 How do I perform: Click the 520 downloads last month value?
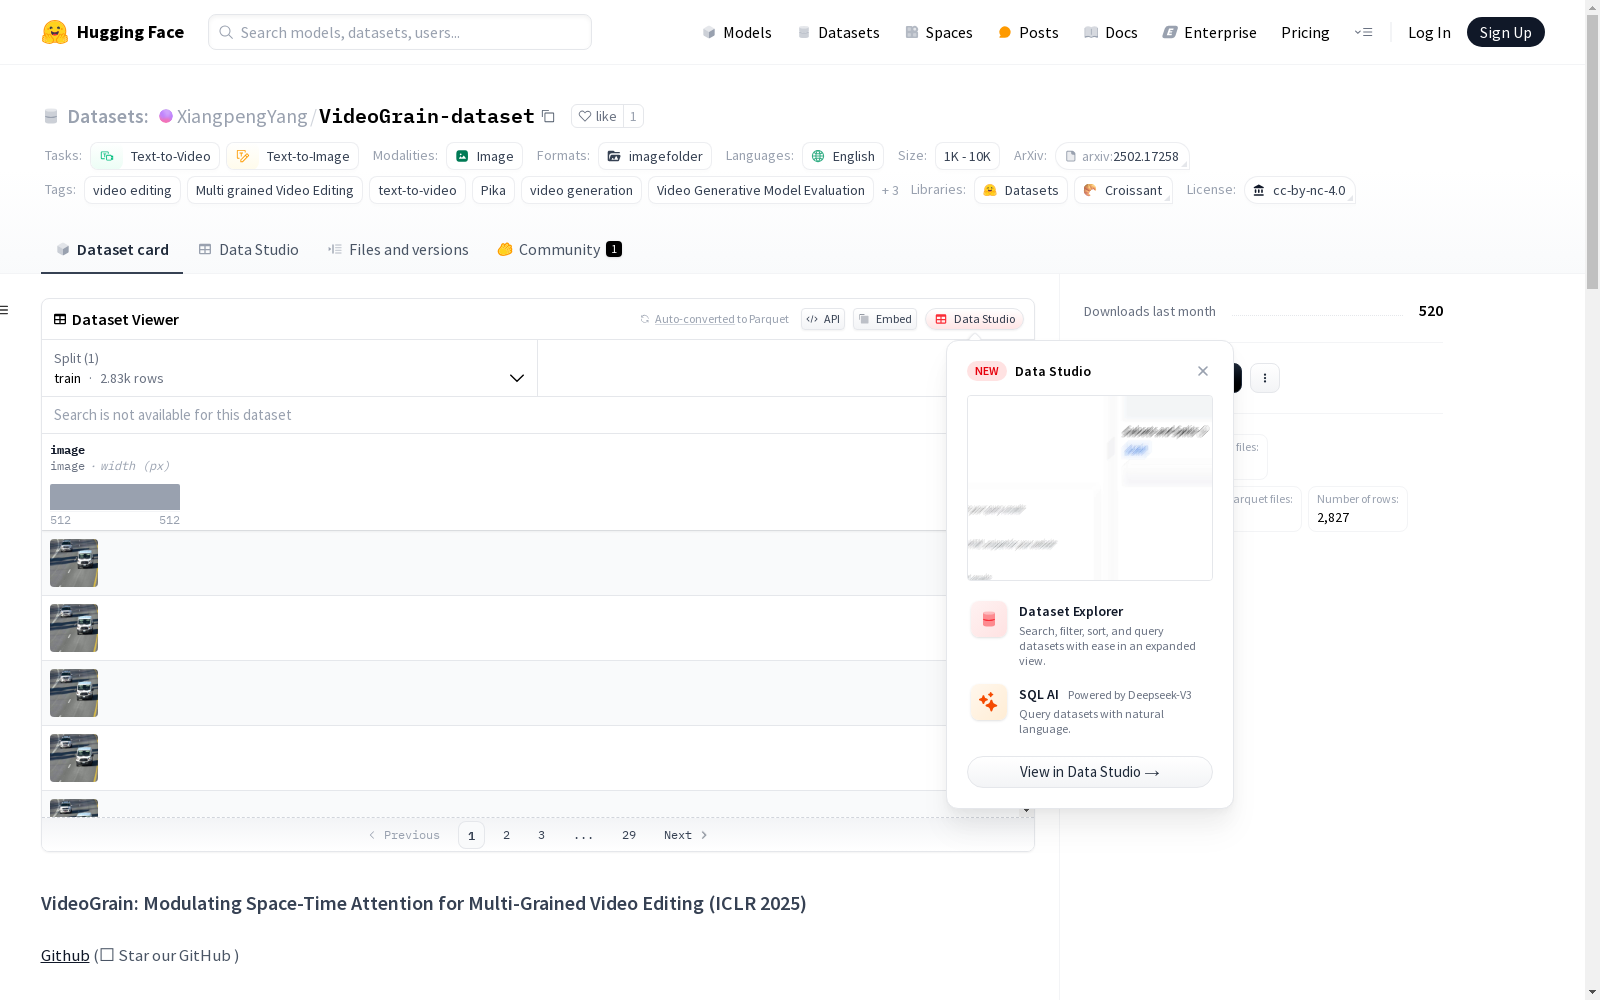coord(1431,311)
